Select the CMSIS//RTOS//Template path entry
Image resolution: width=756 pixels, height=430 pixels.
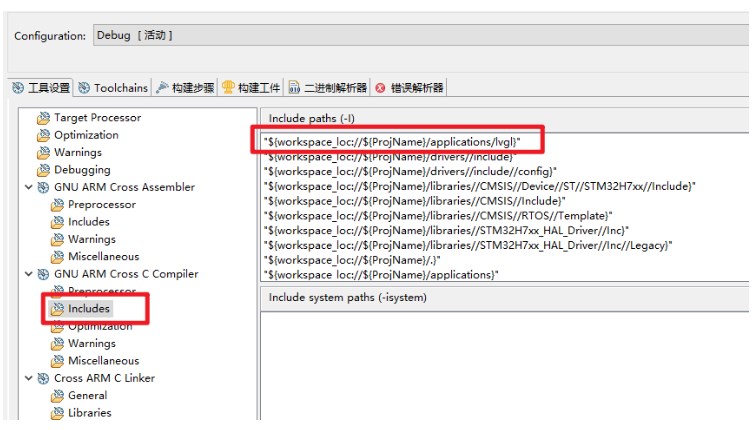coord(438,215)
